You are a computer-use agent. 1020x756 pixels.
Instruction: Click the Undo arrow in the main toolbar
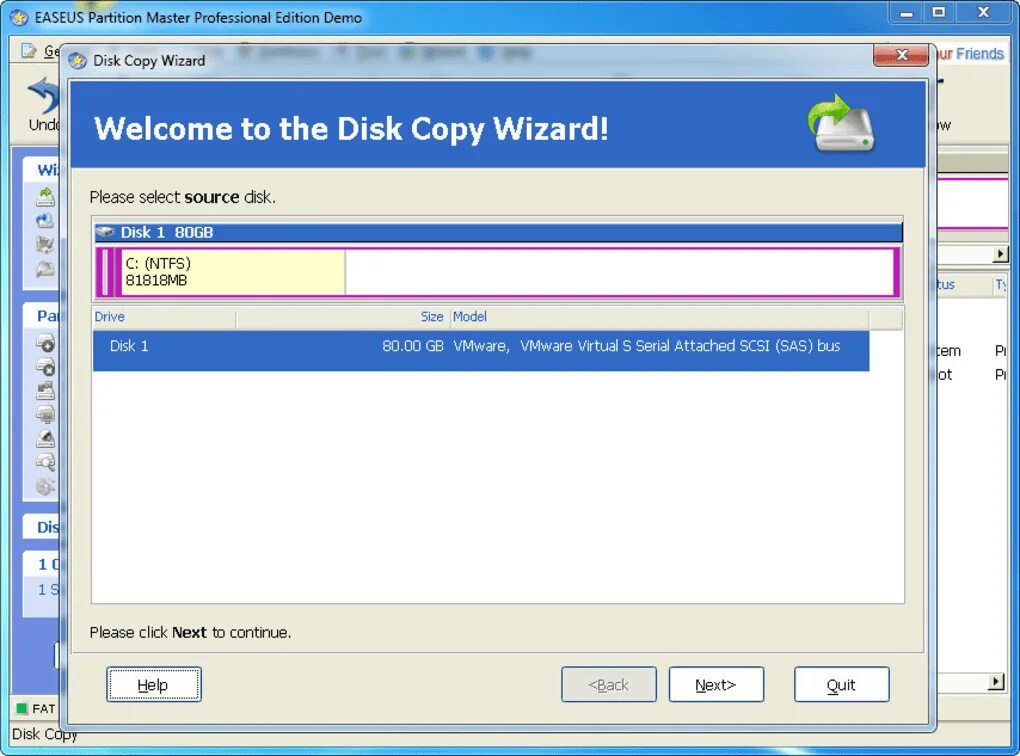(x=44, y=95)
